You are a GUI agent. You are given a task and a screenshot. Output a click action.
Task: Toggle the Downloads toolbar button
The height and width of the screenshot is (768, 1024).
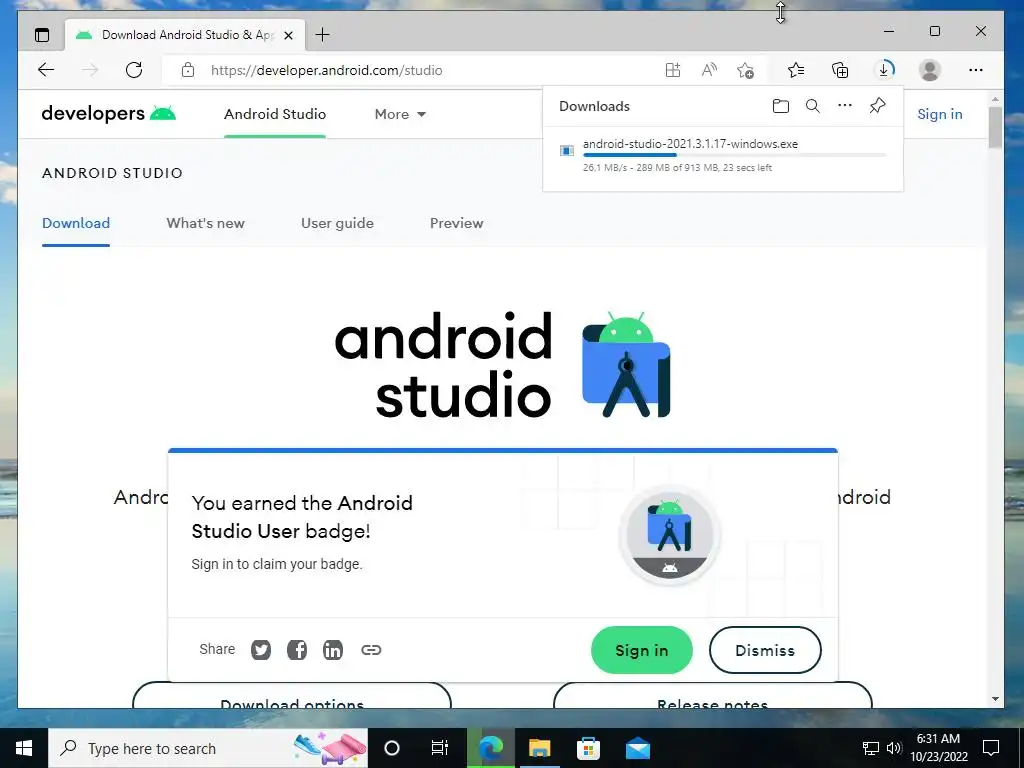point(884,70)
